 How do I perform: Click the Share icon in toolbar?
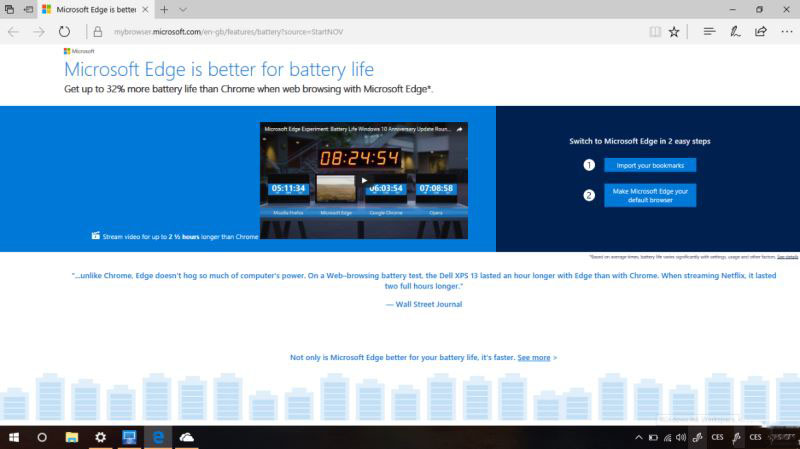point(761,31)
